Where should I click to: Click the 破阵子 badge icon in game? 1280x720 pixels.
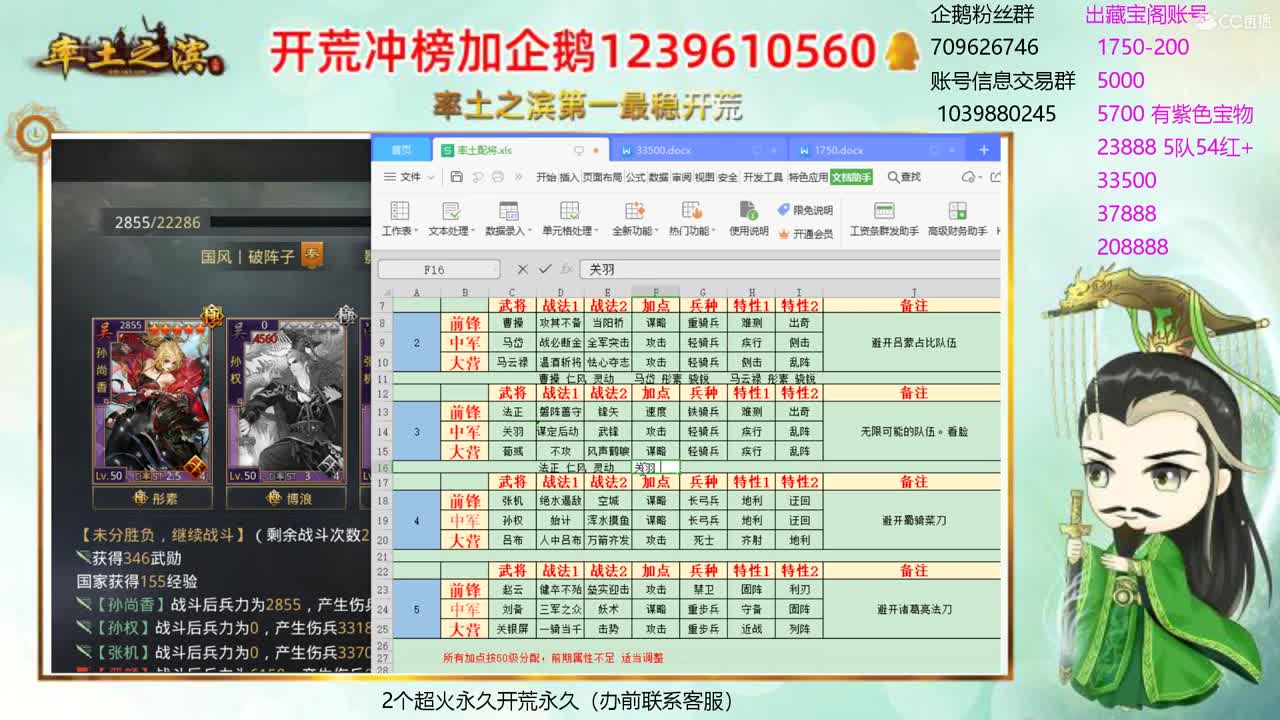pyautogui.click(x=312, y=255)
